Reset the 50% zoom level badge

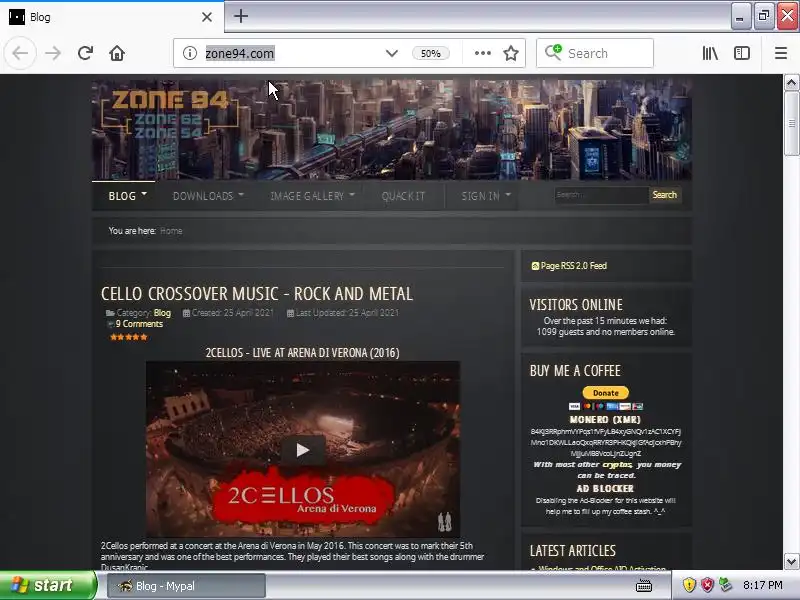[431, 53]
